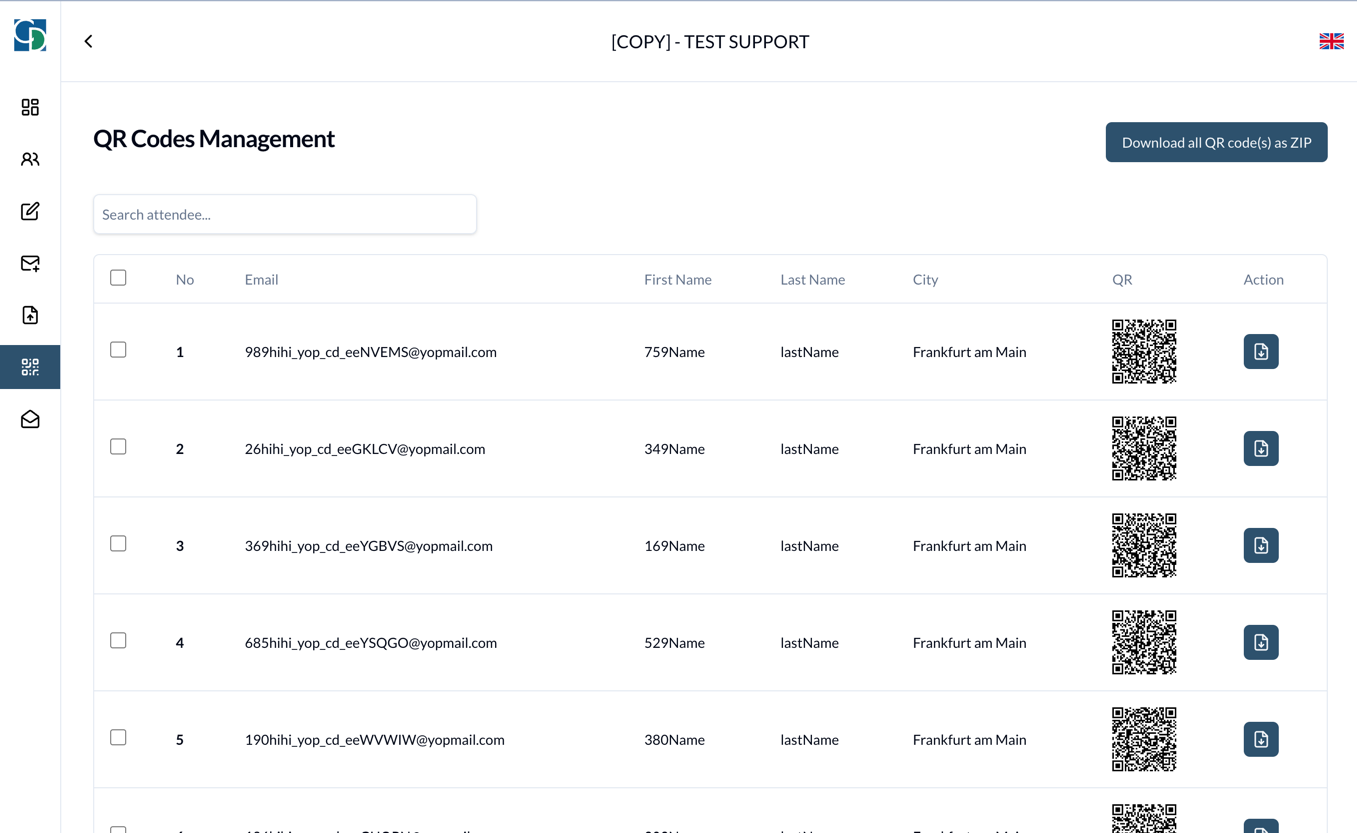This screenshot has width=1357, height=833.
Task: Toggle the select-all checkbox in table header
Action: point(118,278)
